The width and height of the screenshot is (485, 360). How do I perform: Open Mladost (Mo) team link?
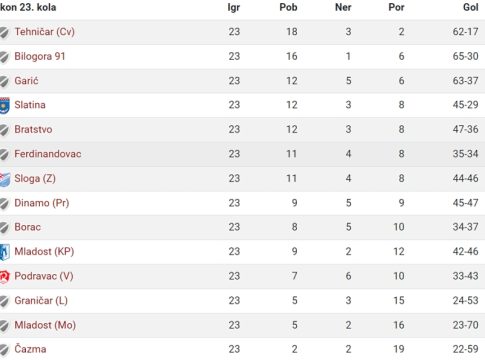(x=45, y=325)
